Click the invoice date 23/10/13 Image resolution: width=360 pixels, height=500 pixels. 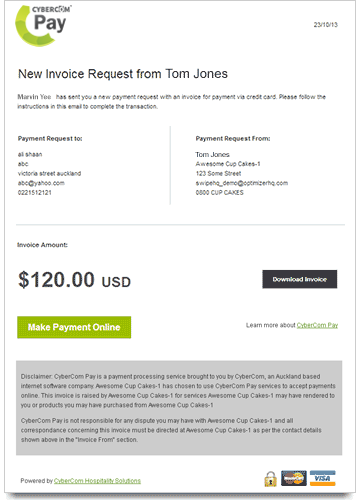coord(326,25)
